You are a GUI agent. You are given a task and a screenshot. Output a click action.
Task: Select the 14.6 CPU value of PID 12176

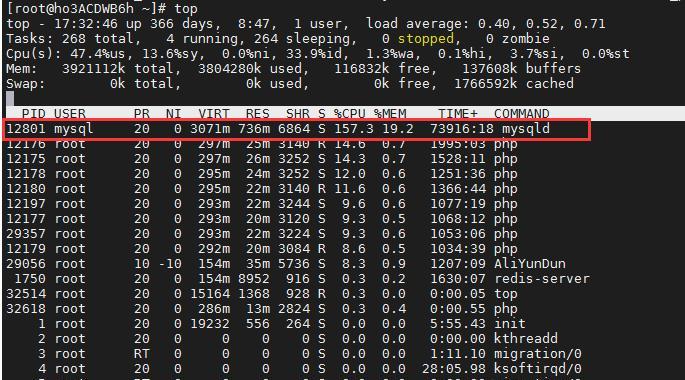(349, 144)
